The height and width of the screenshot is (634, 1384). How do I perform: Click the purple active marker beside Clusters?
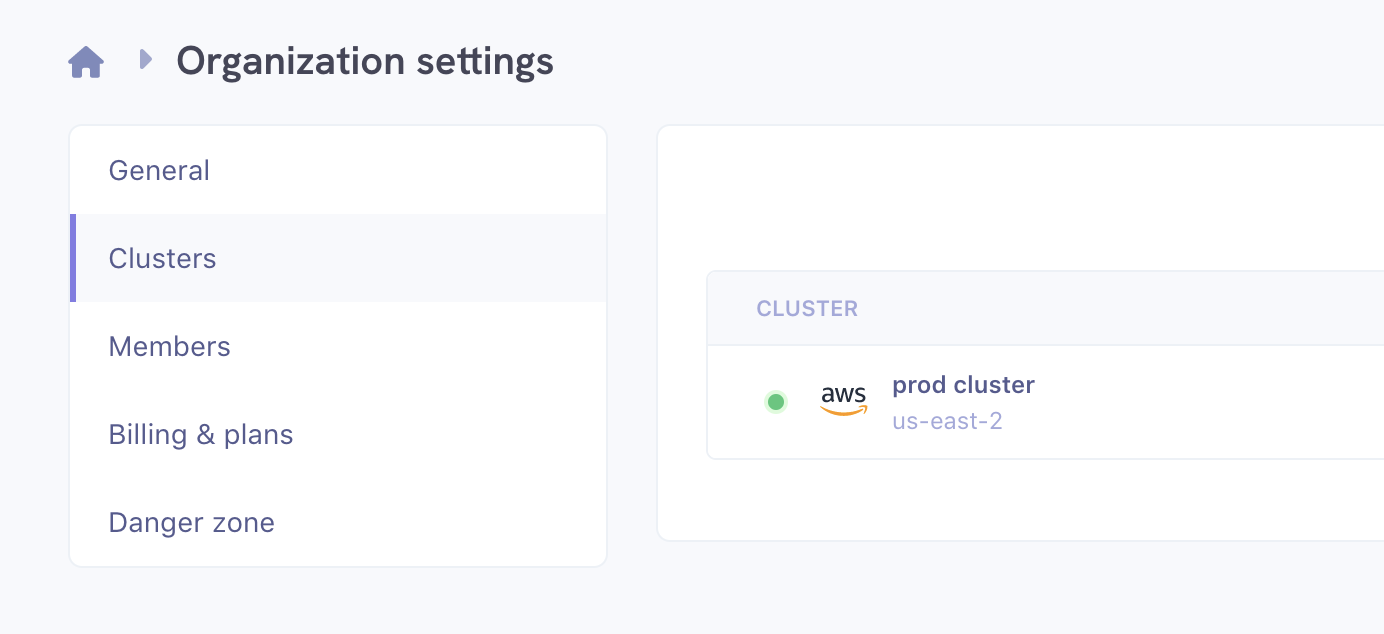coord(73,258)
